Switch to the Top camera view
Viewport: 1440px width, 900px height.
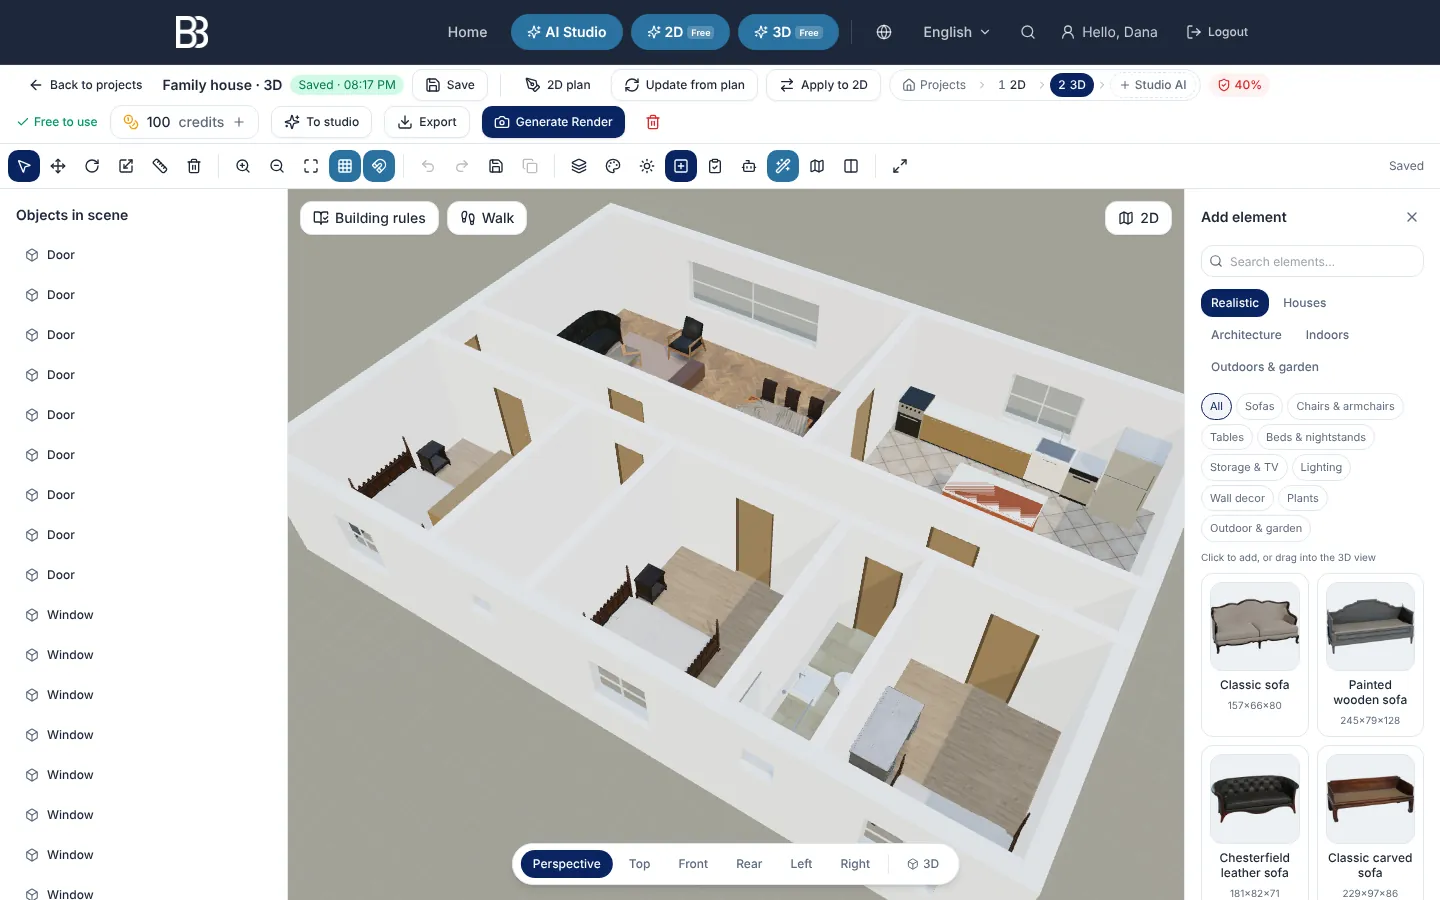click(640, 864)
